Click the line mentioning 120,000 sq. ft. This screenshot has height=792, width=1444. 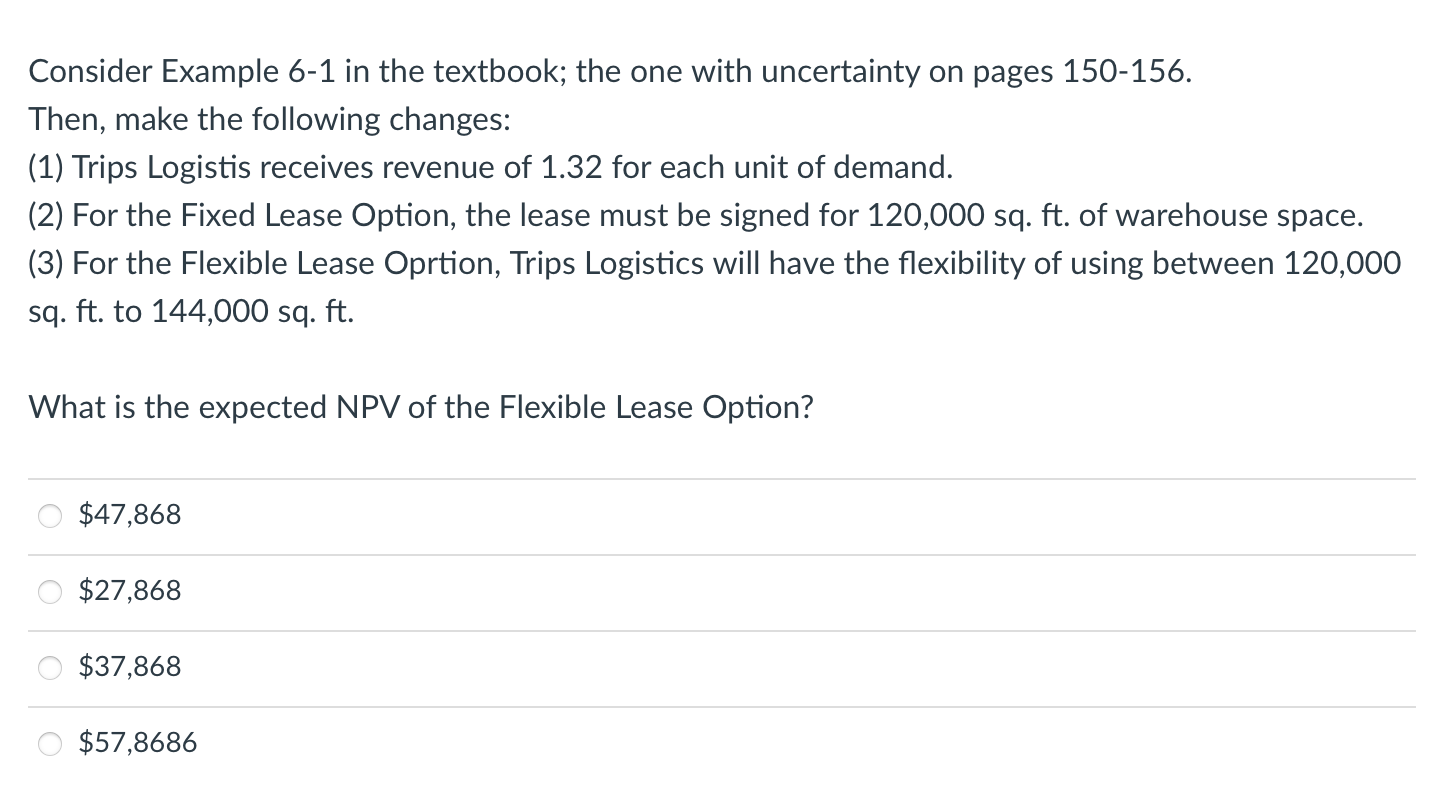695,215
